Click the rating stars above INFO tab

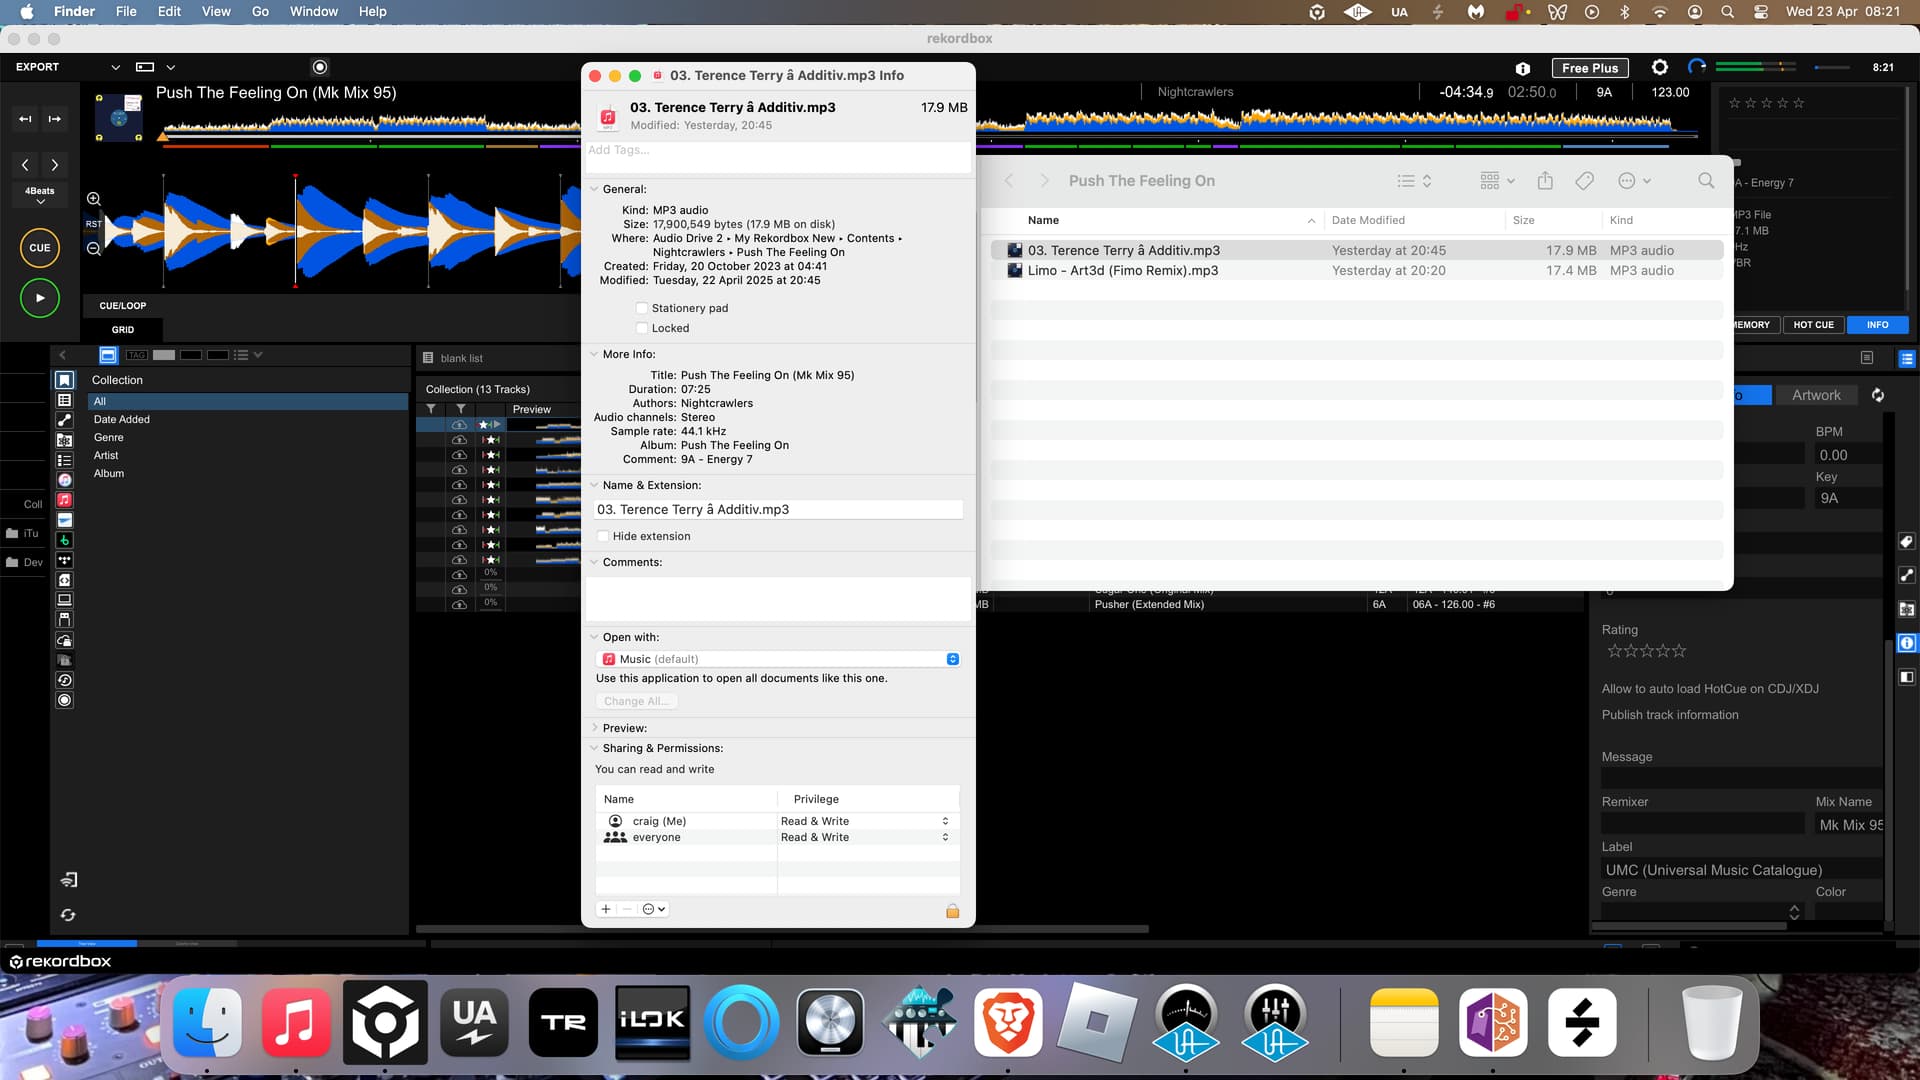[1766, 103]
